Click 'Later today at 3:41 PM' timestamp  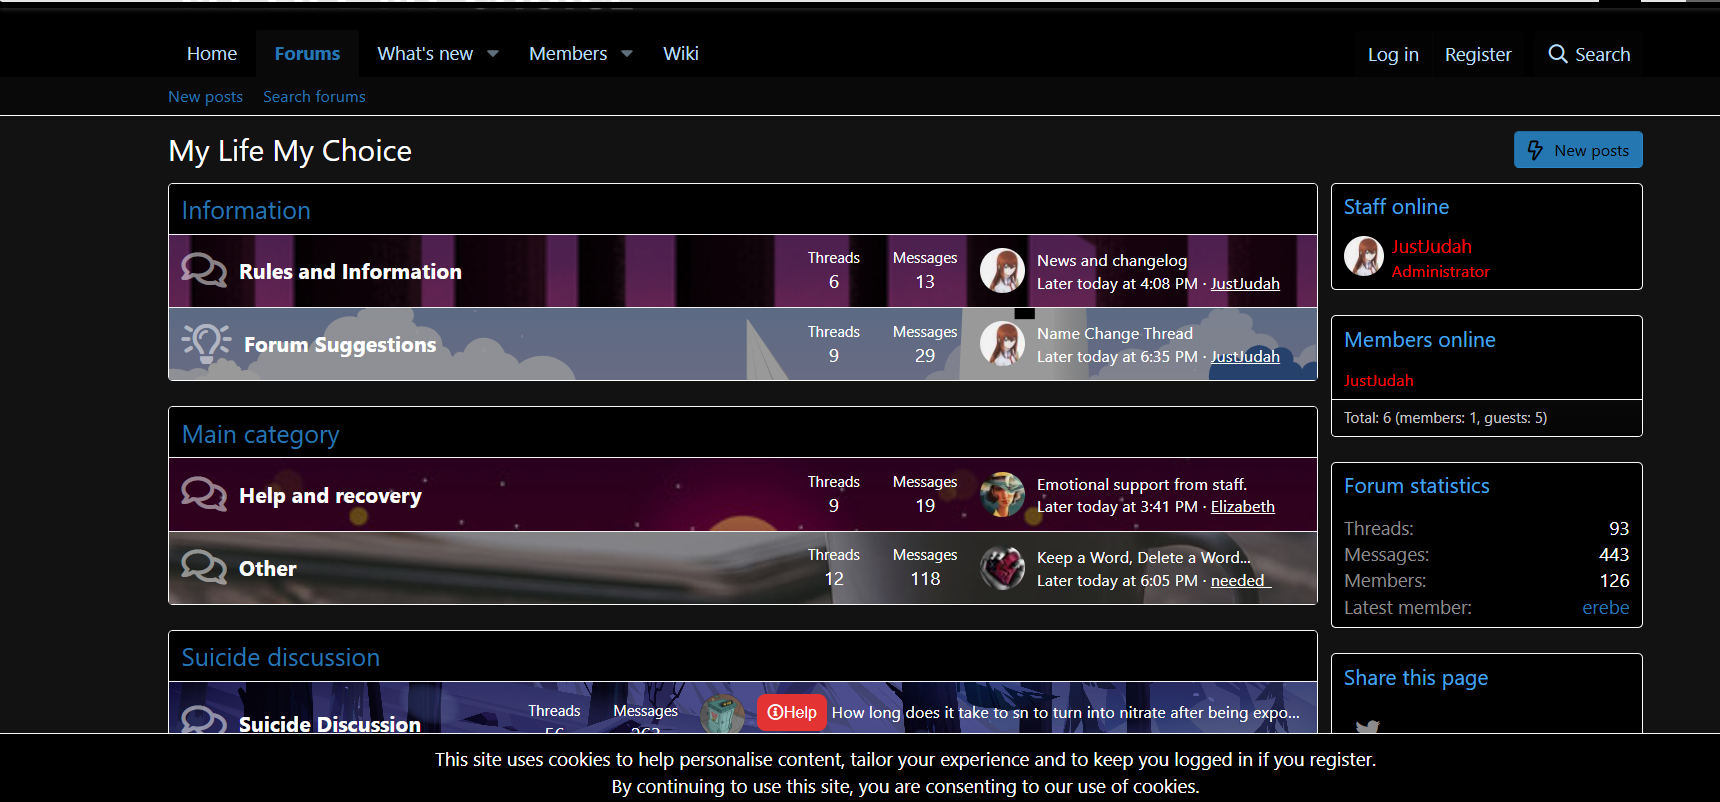(x=1117, y=506)
